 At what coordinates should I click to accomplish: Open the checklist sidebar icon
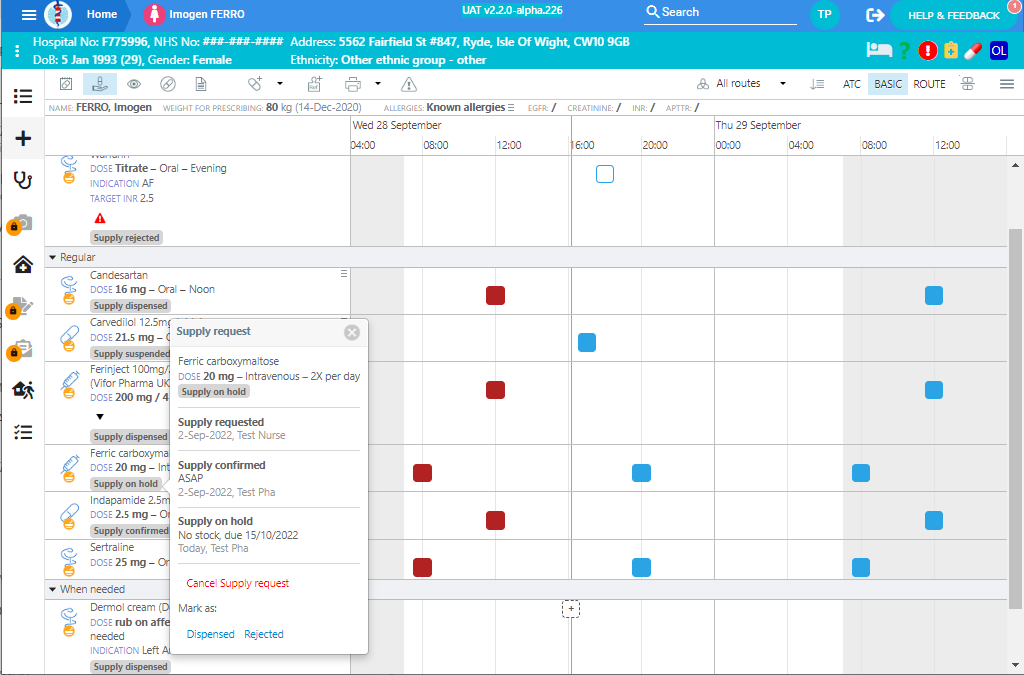pyautogui.click(x=23, y=432)
